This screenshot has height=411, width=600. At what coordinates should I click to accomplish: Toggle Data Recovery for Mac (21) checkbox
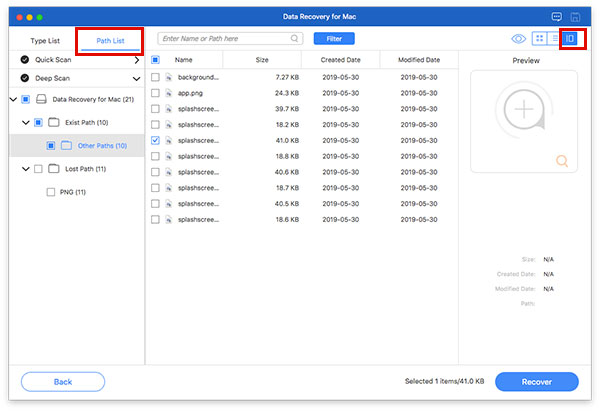click(26, 99)
